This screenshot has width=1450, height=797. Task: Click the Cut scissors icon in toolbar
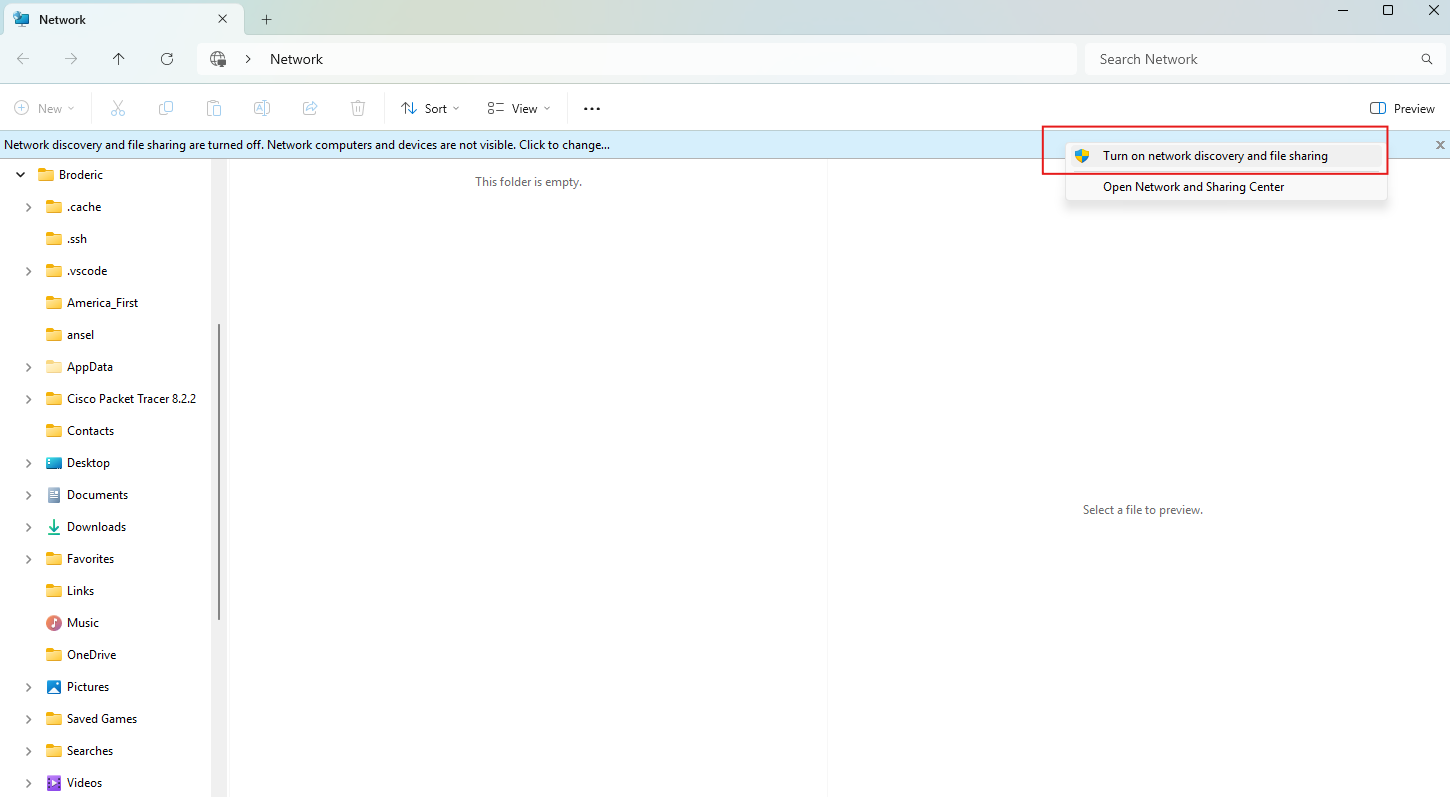(118, 108)
